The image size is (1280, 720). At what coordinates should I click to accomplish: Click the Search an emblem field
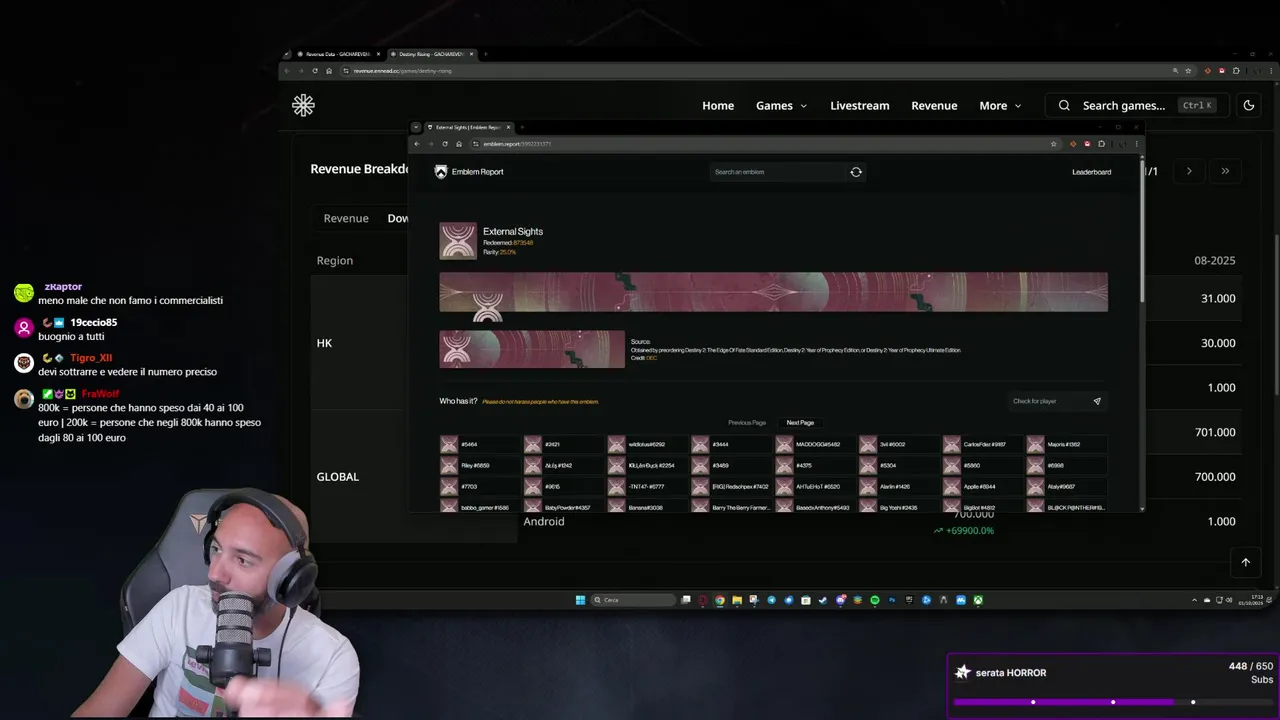(x=777, y=172)
